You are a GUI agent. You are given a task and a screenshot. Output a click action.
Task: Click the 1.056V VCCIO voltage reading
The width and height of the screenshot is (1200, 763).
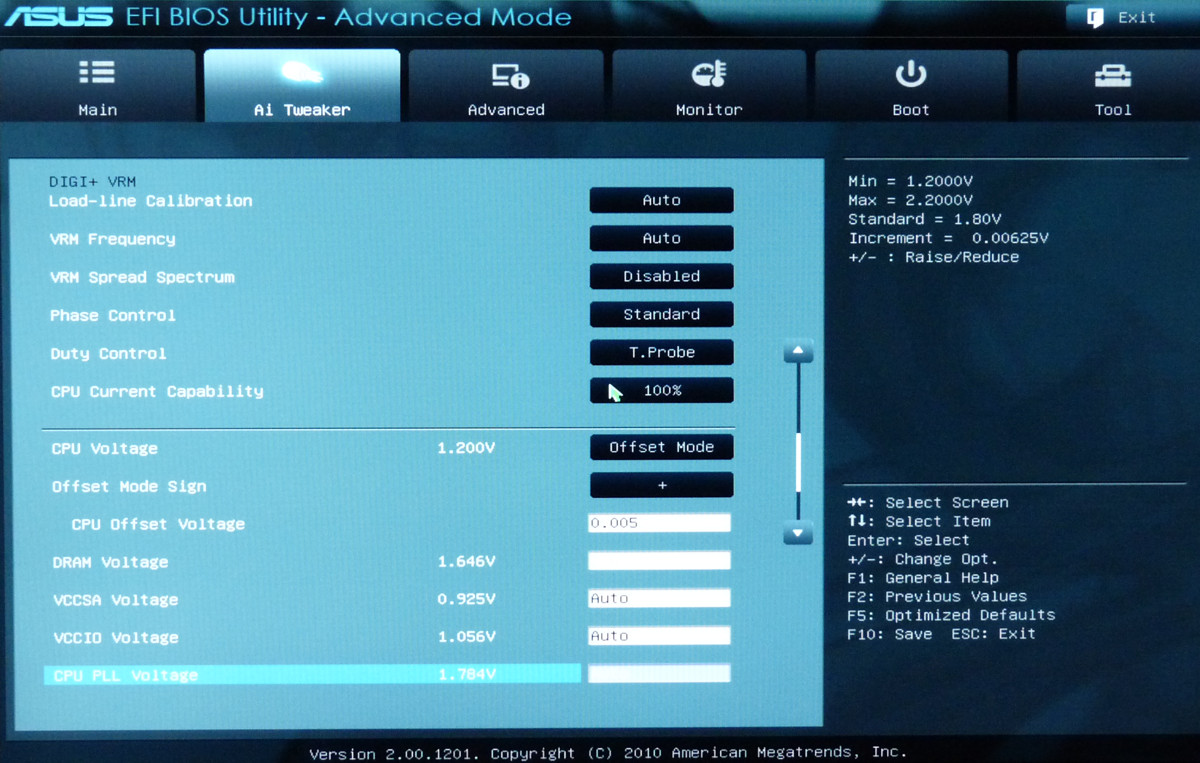pyautogui.click(x=466, y=637)
